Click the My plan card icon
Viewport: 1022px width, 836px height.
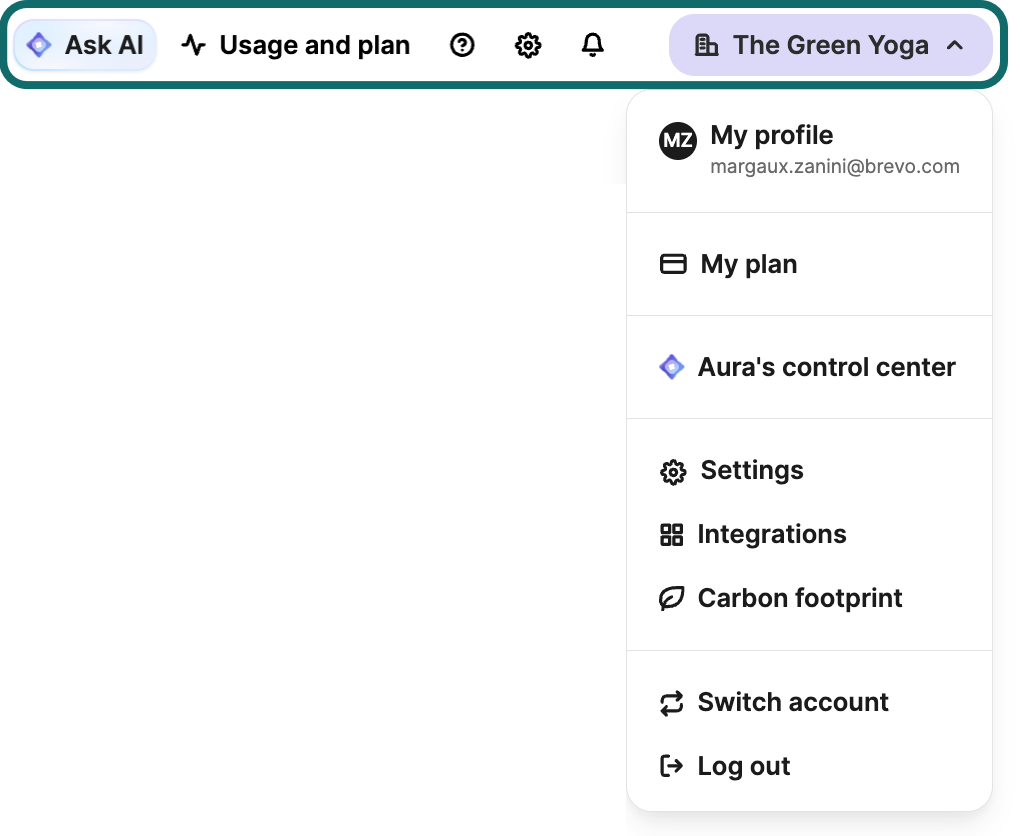pyautogui.click(x=673, y=264)
